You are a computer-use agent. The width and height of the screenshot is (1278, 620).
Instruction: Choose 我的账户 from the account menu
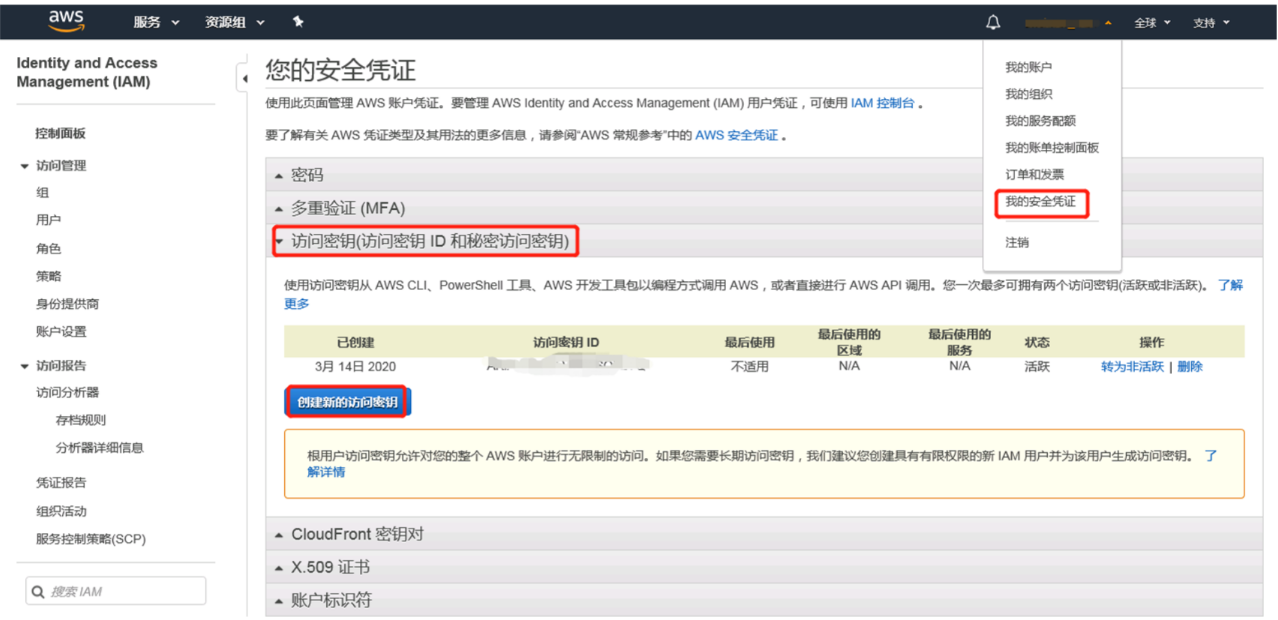pyautogui.click(x=1028, y=68)
